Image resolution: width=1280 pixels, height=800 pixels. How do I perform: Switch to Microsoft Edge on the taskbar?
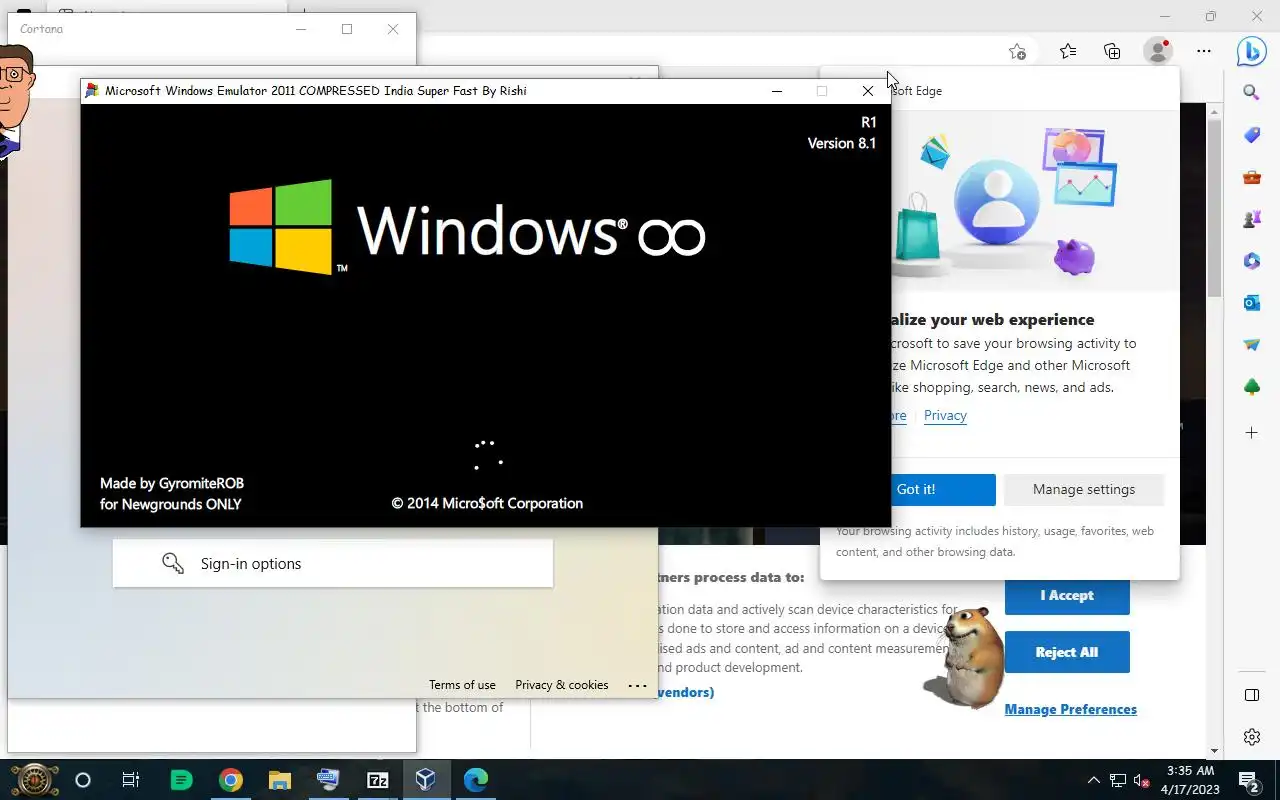pos(475,780)
